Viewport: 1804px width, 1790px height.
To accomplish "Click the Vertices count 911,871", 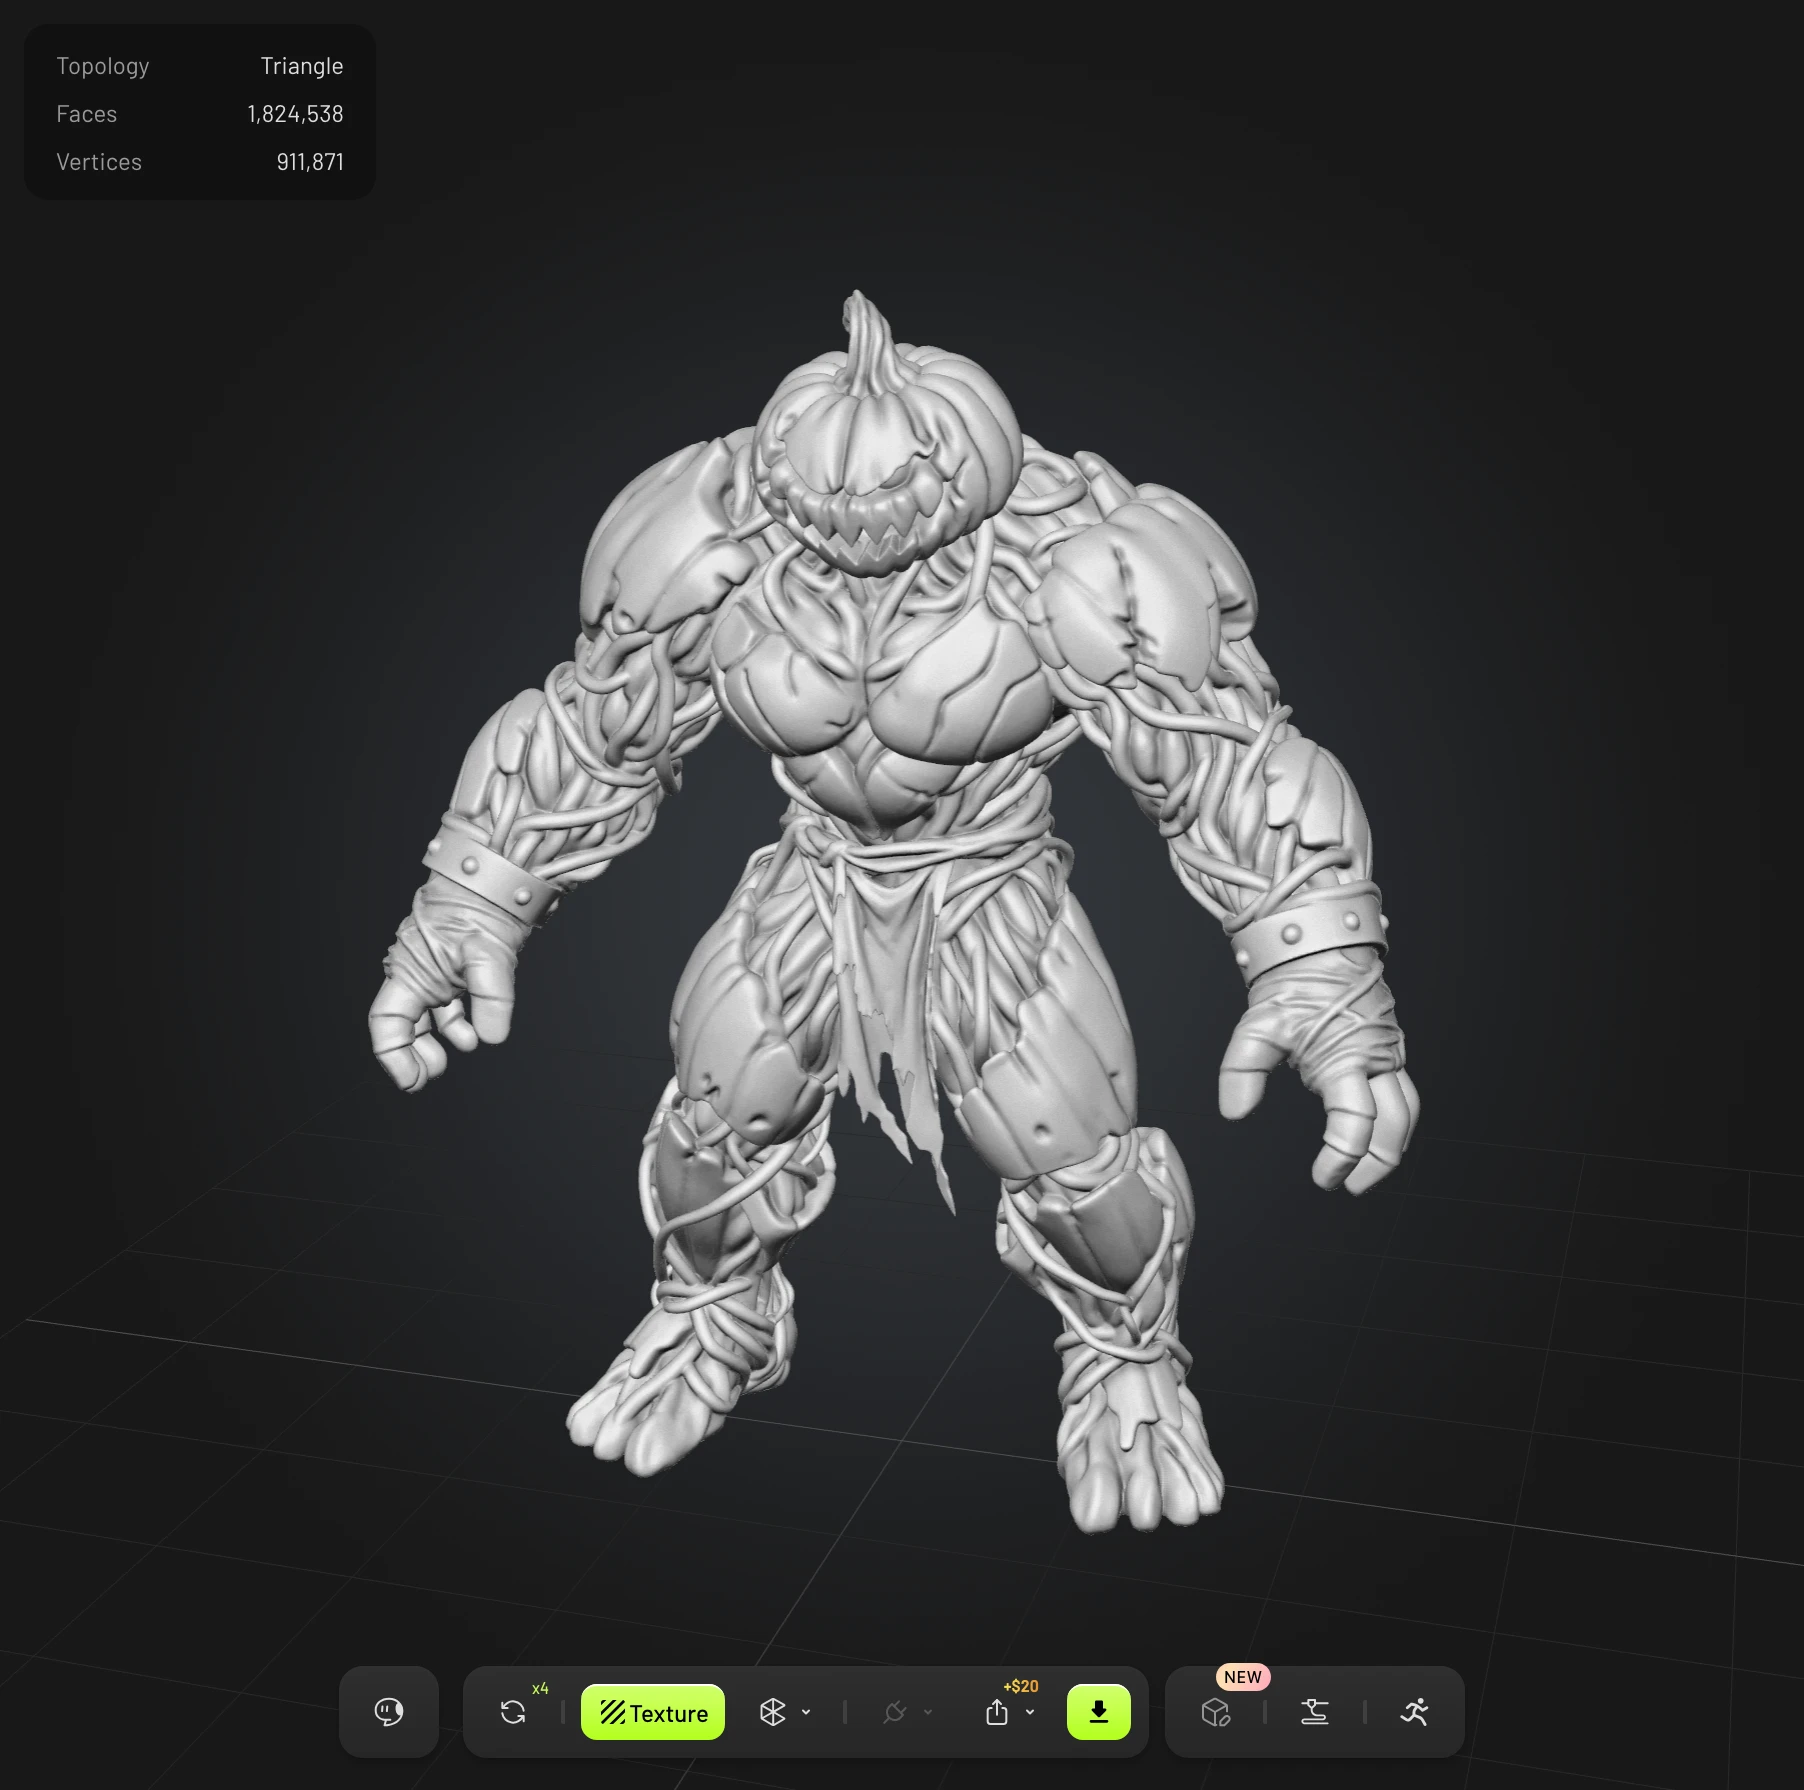I will (x=310, y=162).
